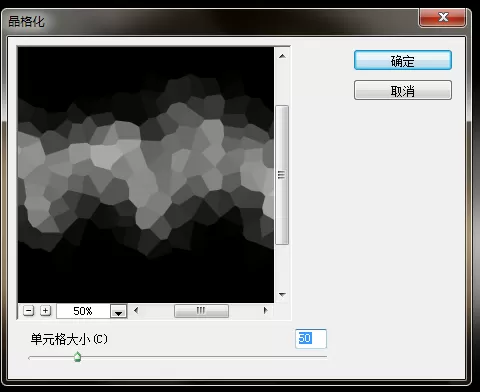This screenshot has height=392, width=480.
Task: Close the 晶格化 dialog with X
Action: tap(442, 17)
